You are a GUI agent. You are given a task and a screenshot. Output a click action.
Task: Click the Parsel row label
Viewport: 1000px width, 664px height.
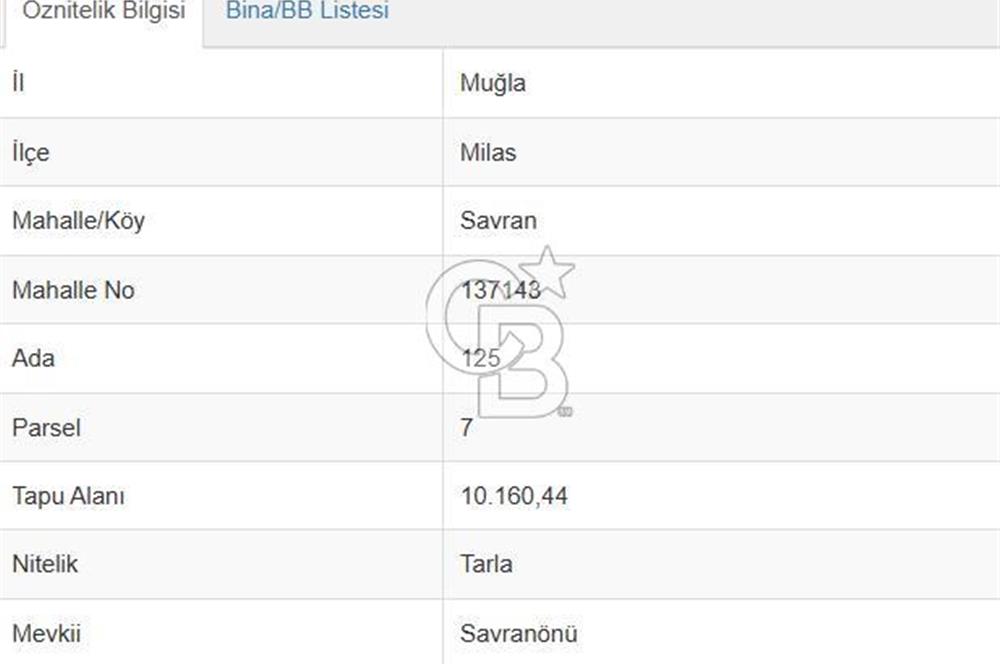(x=44, y=427)
